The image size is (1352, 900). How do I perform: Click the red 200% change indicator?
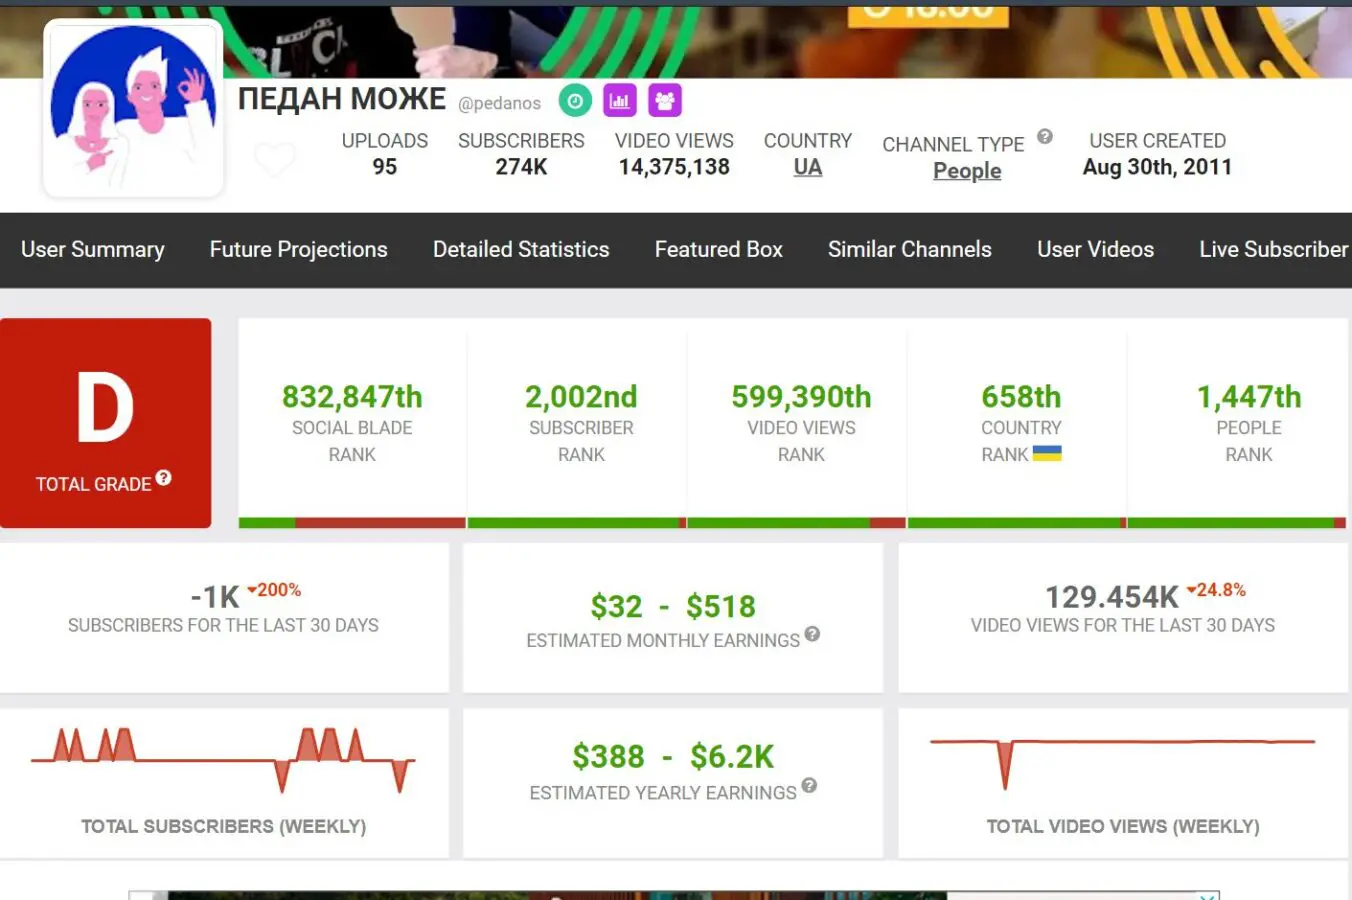(274, 590)
